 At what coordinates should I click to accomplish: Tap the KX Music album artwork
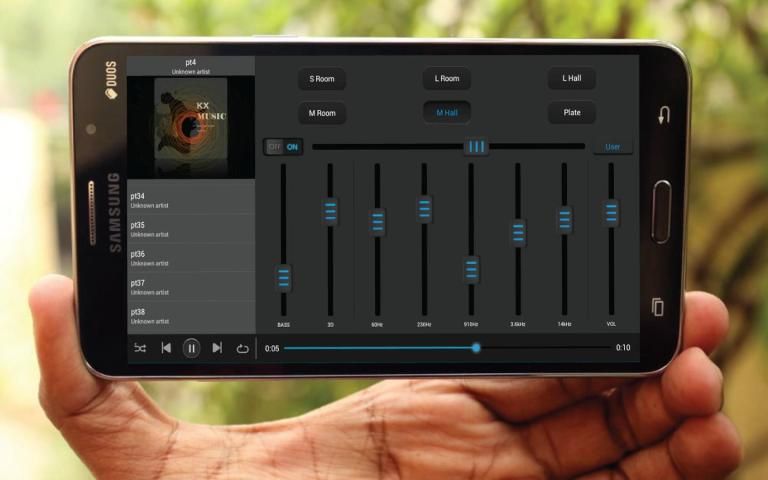click(191, 127)
